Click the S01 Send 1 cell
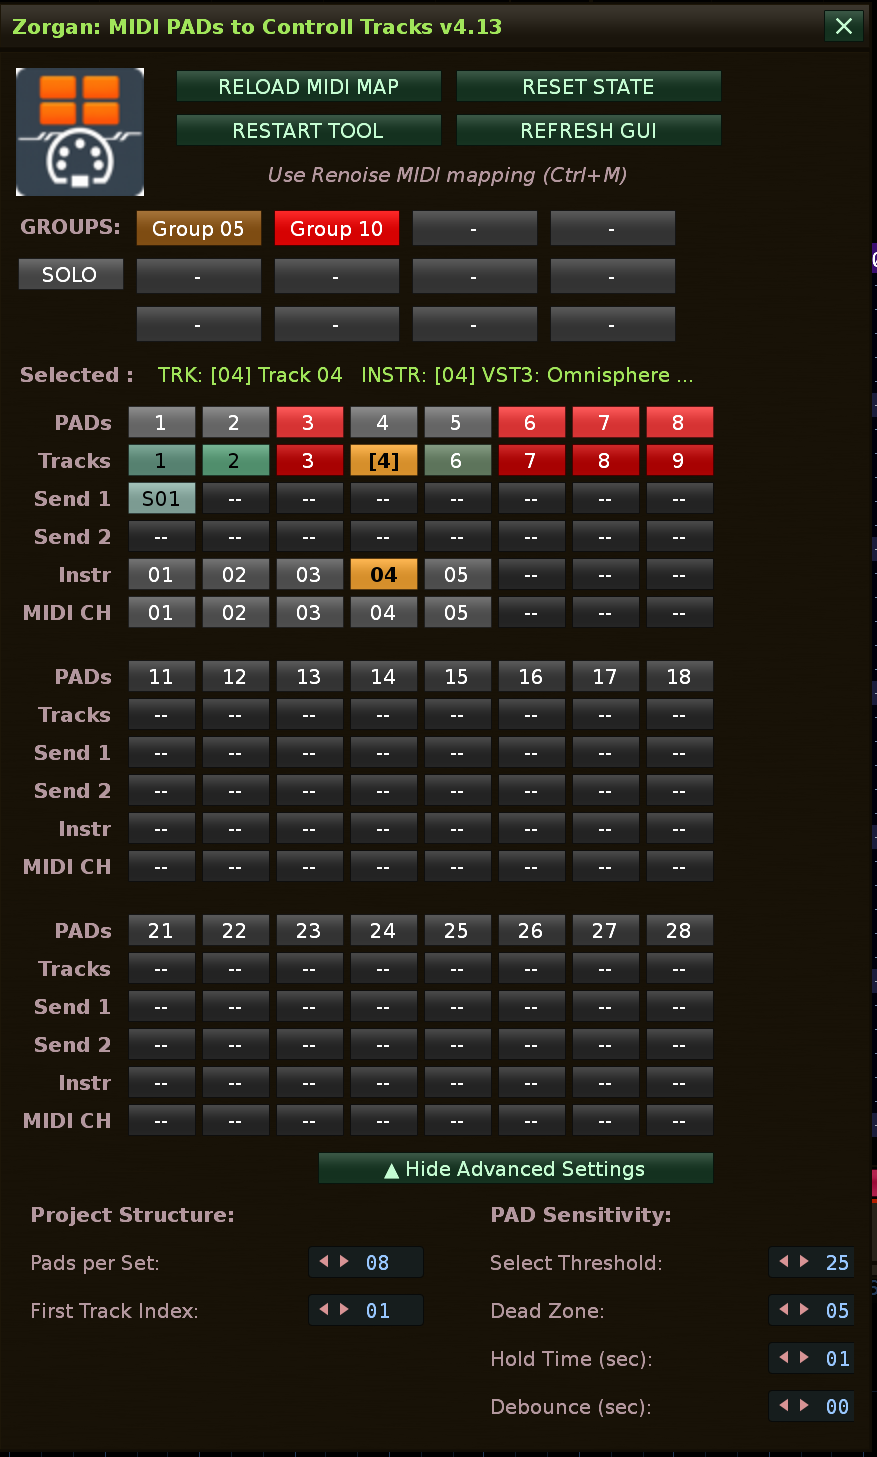 click(x=161, y=499)
